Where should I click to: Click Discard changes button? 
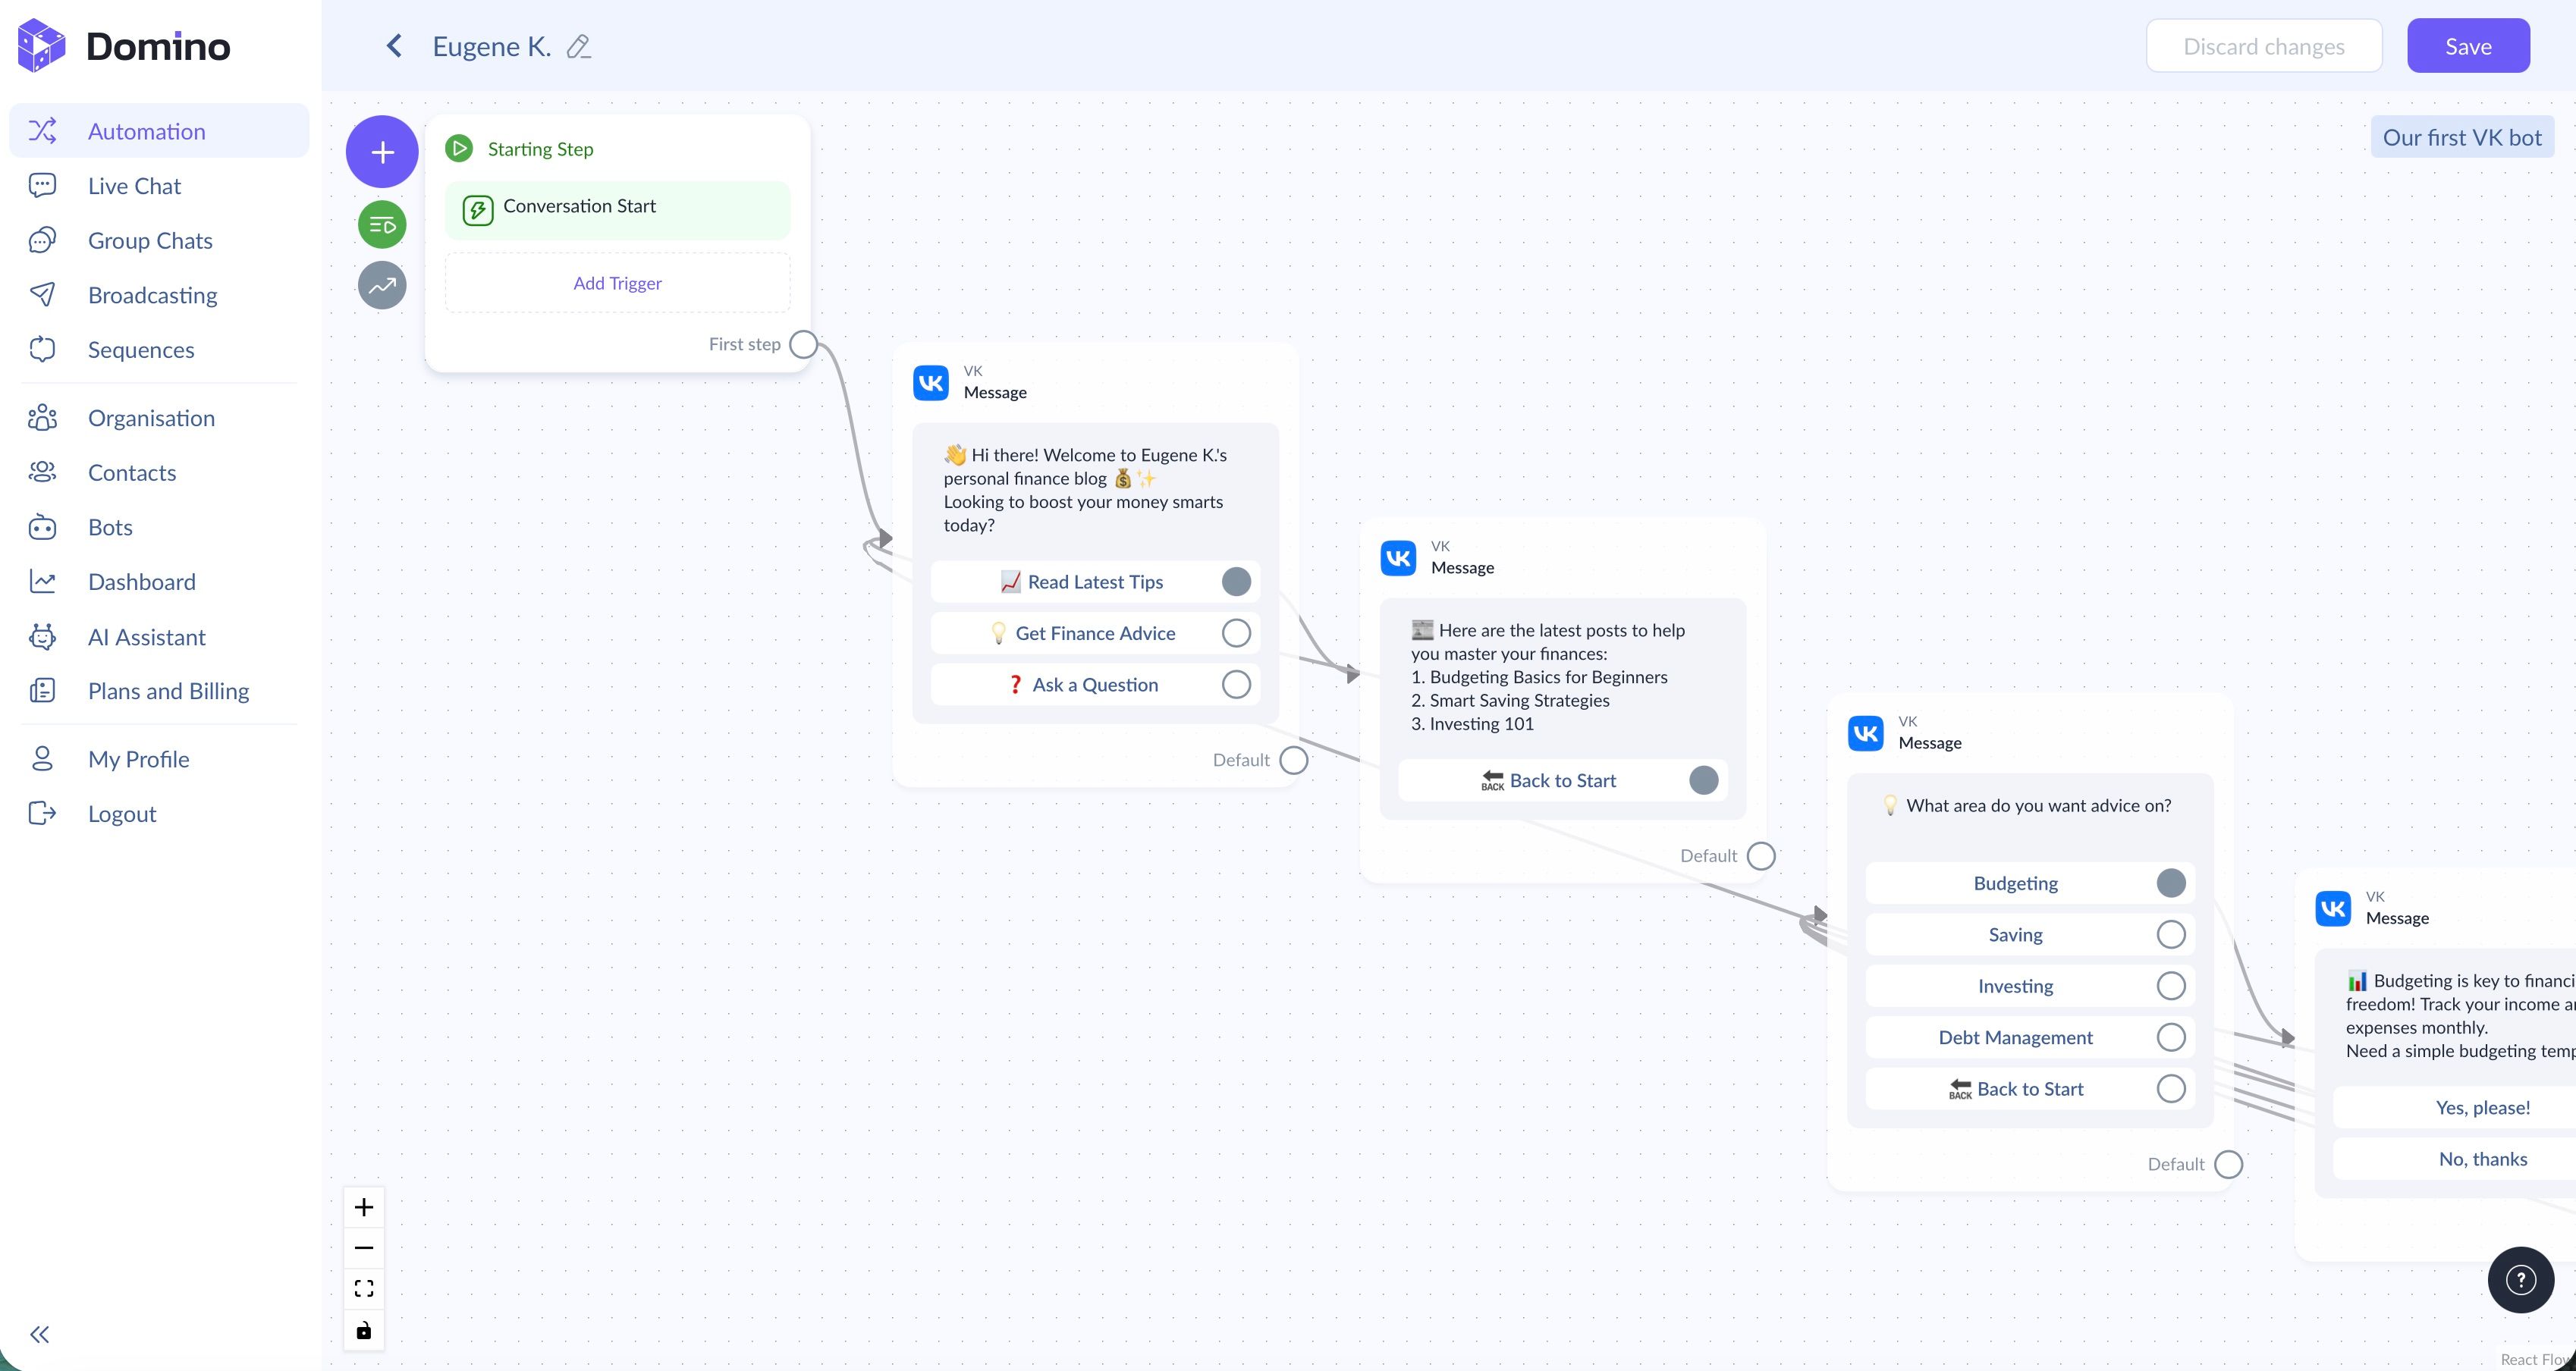2263,46
